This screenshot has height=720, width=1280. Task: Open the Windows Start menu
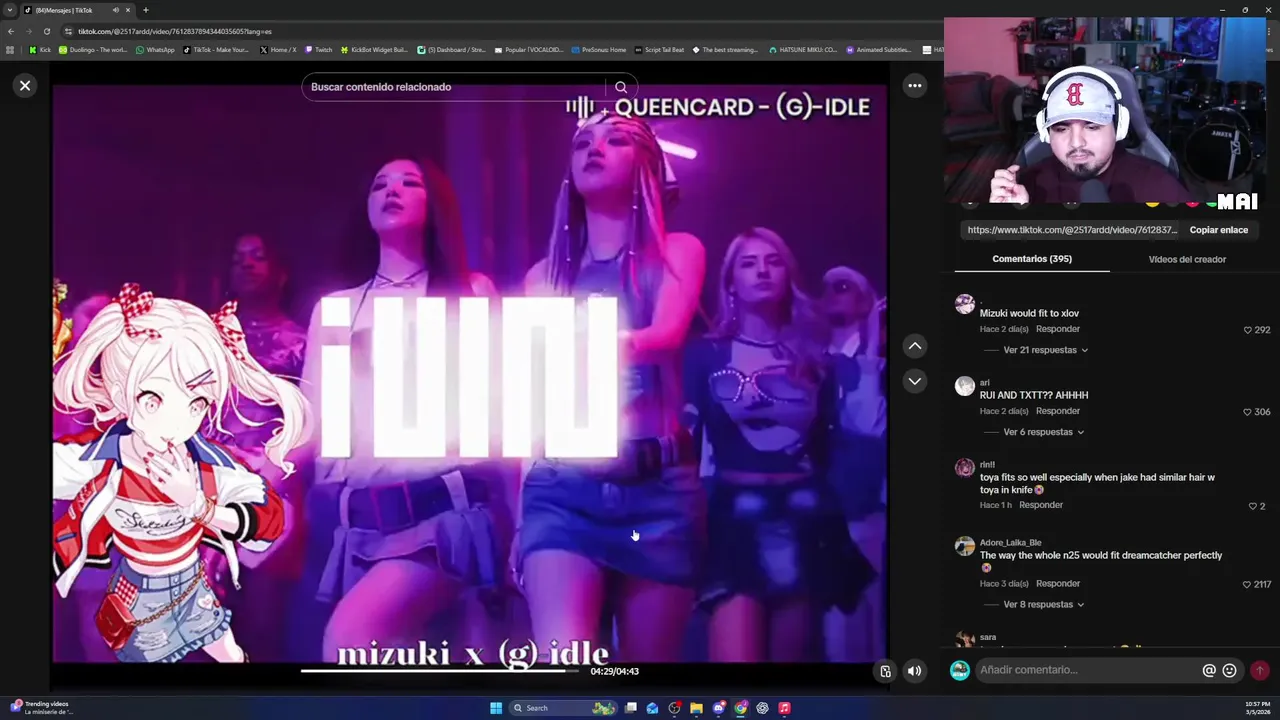(496, 708)
